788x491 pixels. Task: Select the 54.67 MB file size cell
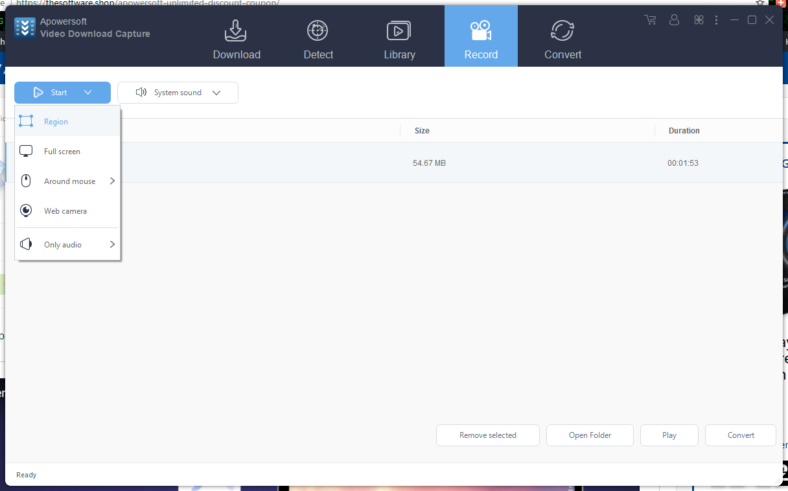(429, 163)
